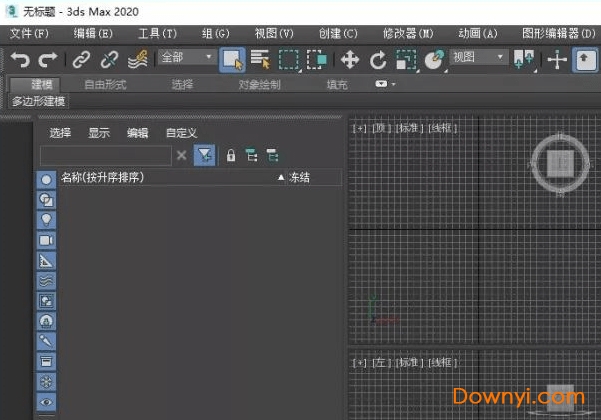Open the Select by Name list tool
601x420 pixels.
(260, 59)
